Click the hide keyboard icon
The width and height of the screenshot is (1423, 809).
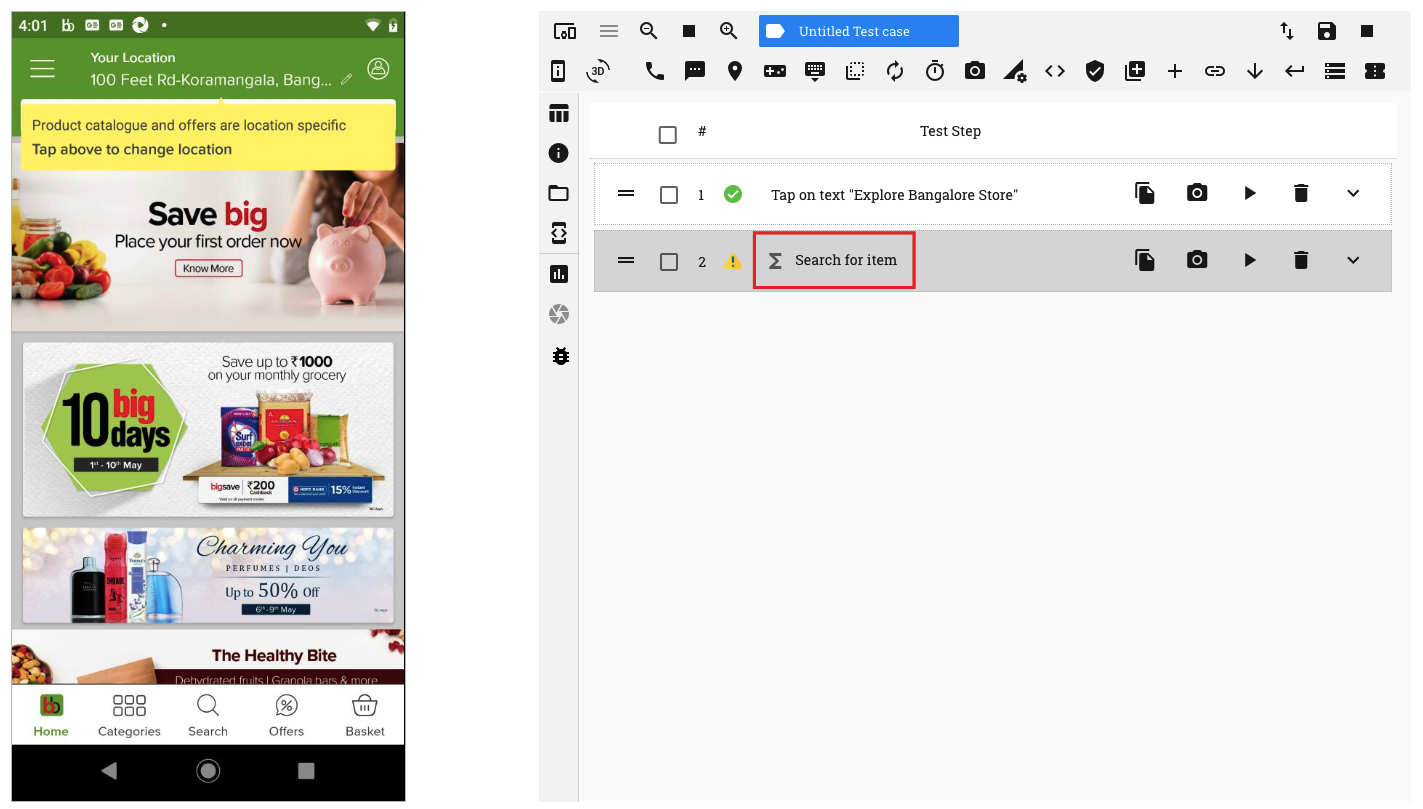tap(815, 71)
